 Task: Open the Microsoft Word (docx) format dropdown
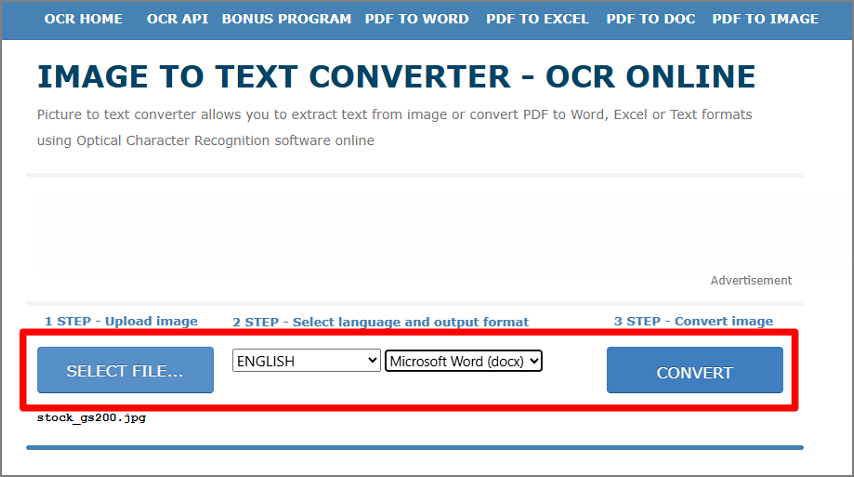(463, 361)
